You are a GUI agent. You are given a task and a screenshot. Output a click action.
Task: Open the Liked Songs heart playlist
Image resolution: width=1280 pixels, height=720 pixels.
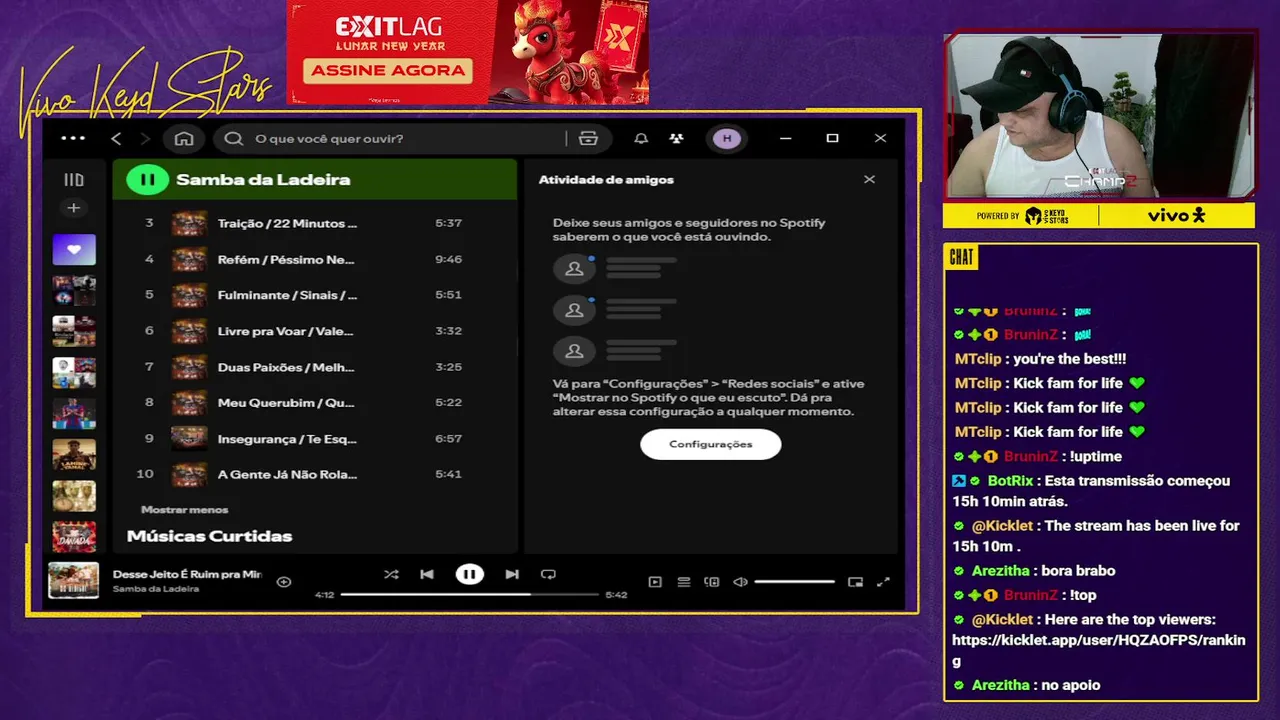pos(74,249)
